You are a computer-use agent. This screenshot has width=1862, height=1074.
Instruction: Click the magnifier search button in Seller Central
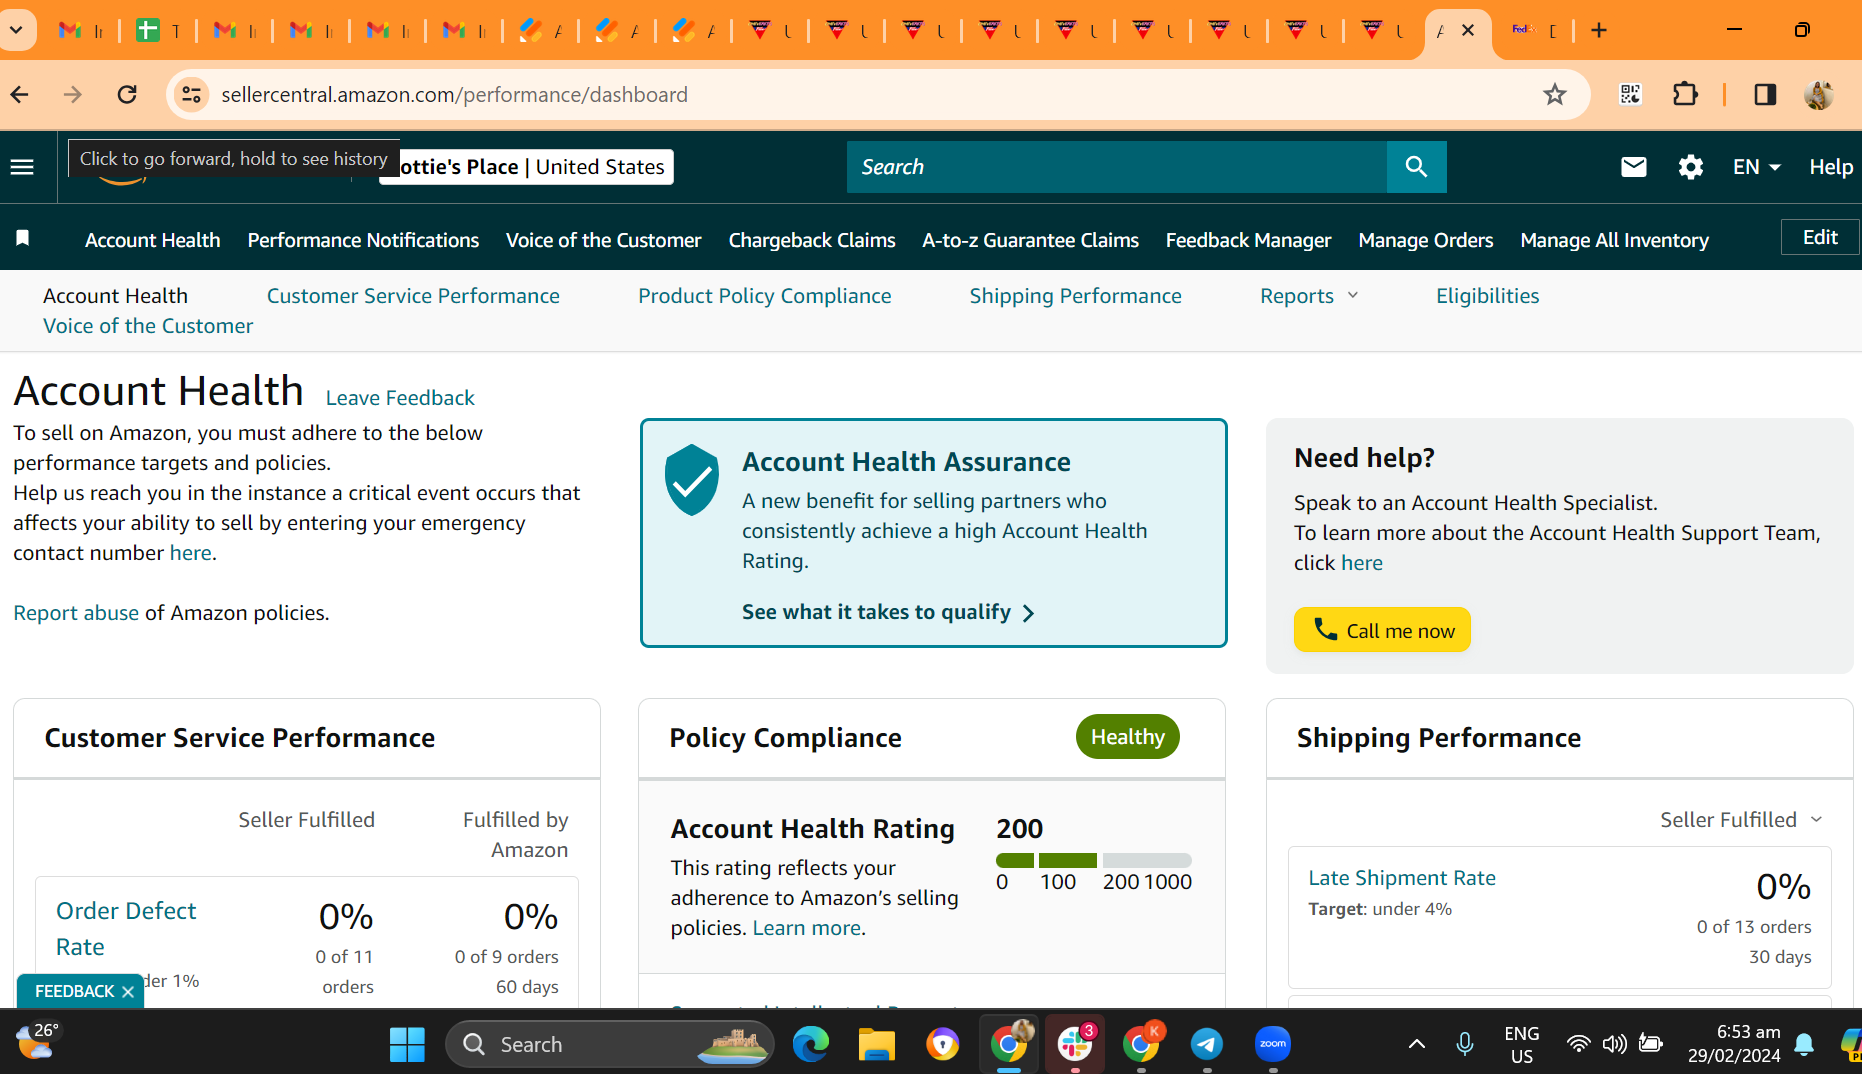pos(1416,167)
